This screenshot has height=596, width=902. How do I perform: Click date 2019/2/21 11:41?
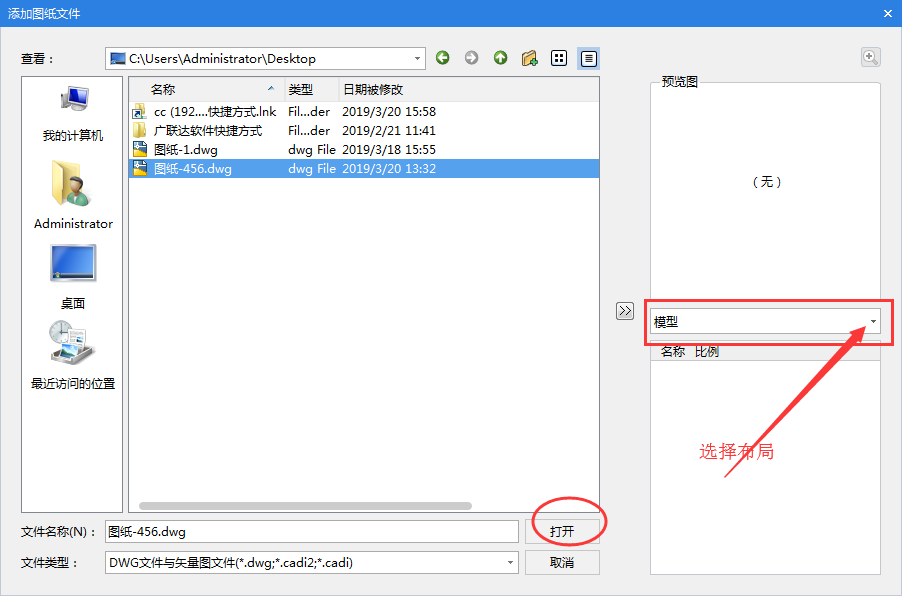(389, 130)
